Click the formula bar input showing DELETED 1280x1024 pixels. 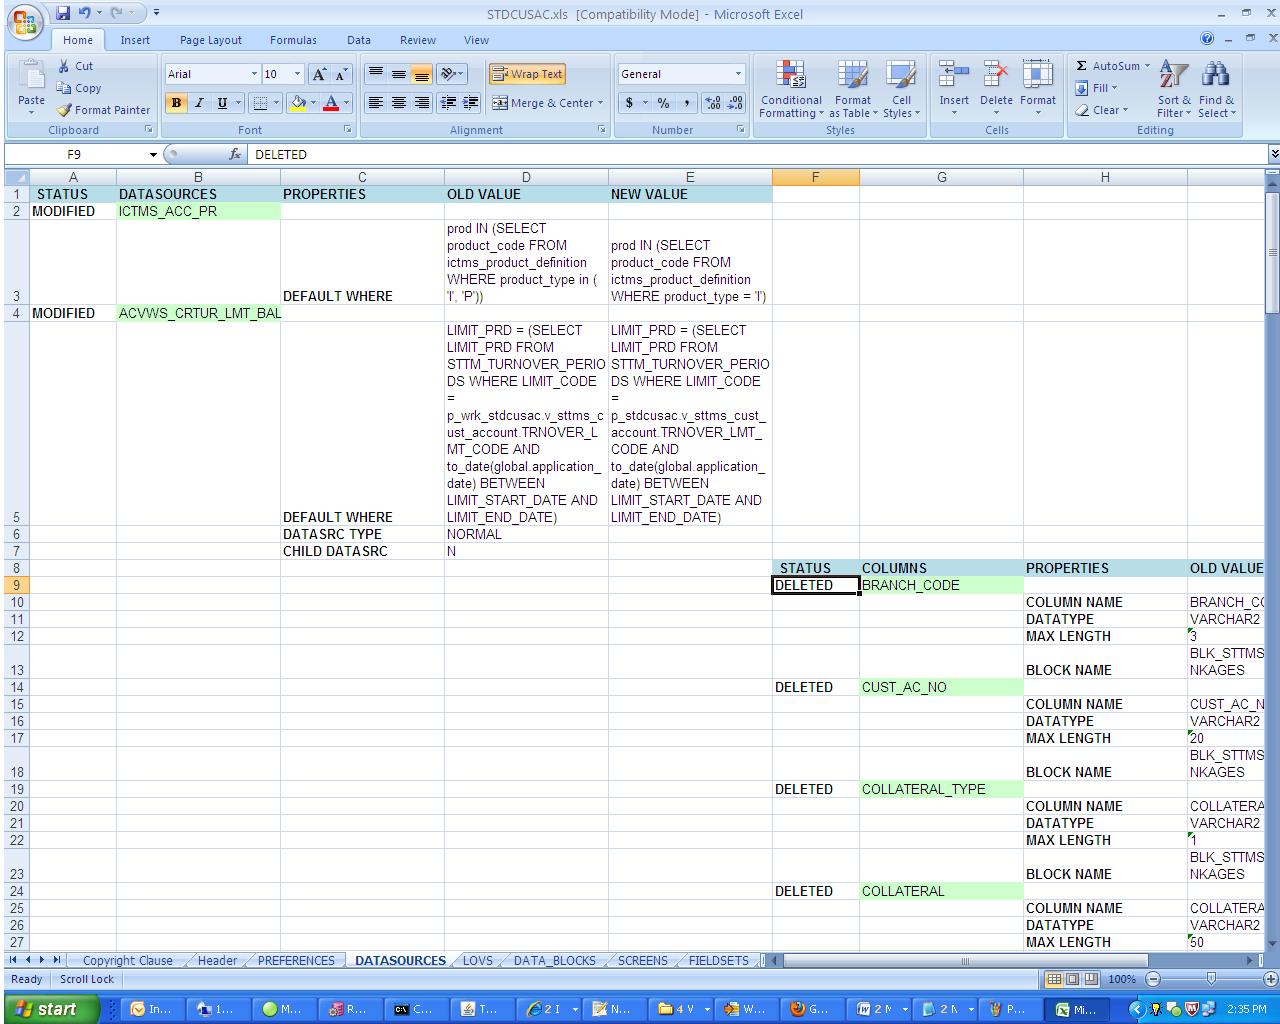(x=758, y=154)
